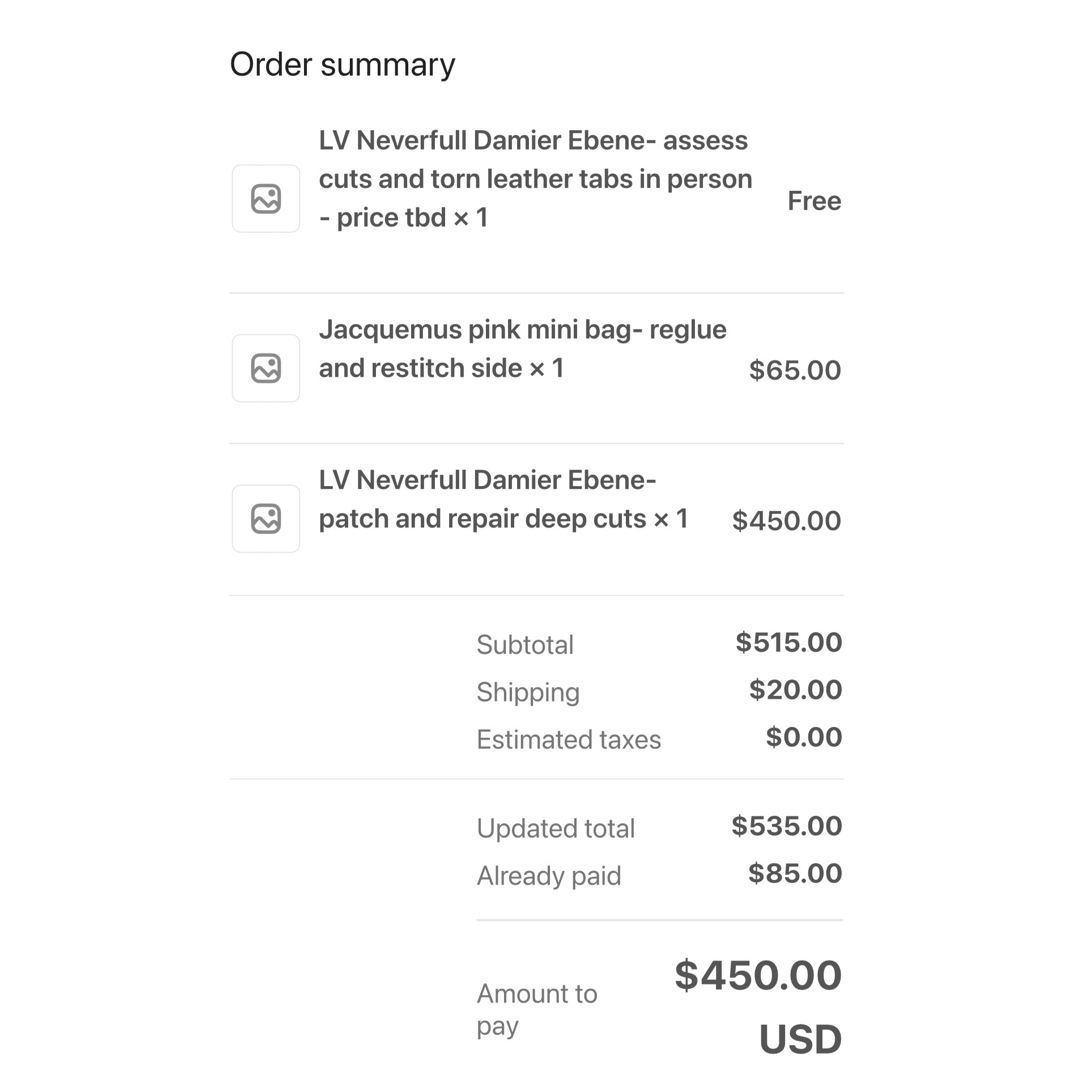Click LV Neverfull patch and repair title
This screenshot has height=1080, width=1080.
click(x=503, y=500)
